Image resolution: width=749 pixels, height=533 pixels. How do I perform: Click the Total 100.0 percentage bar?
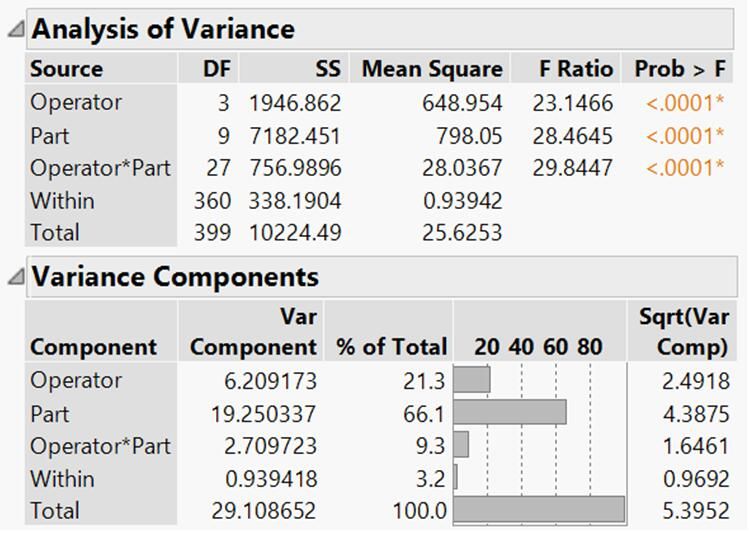tap(539, 509)
